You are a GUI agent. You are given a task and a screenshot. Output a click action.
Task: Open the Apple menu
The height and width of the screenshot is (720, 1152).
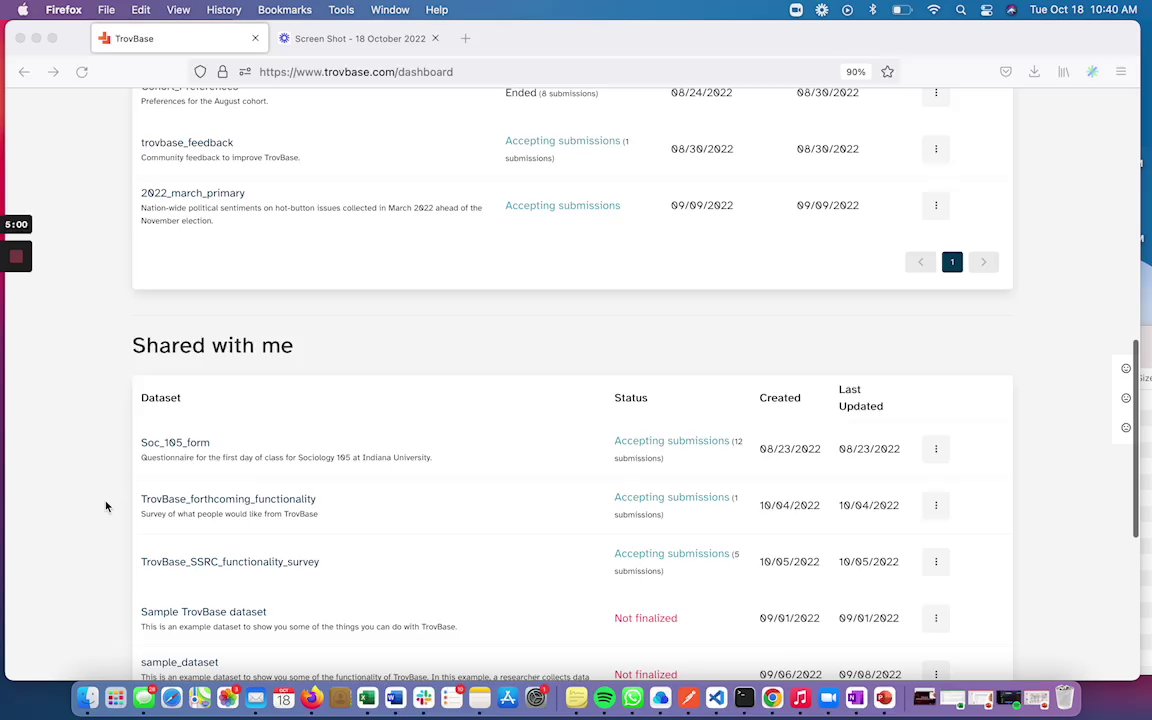coord(23,10)
